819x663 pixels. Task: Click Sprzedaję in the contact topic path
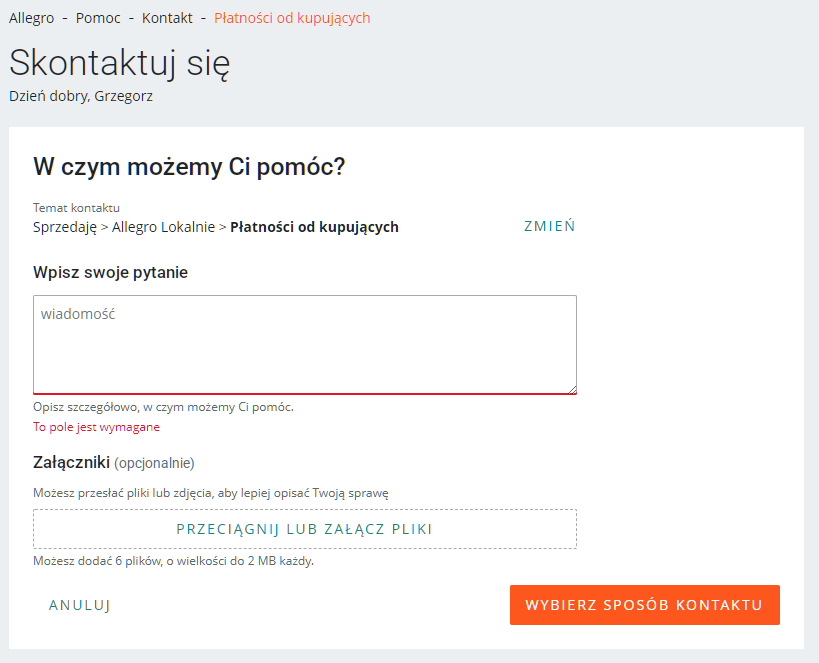65,227
